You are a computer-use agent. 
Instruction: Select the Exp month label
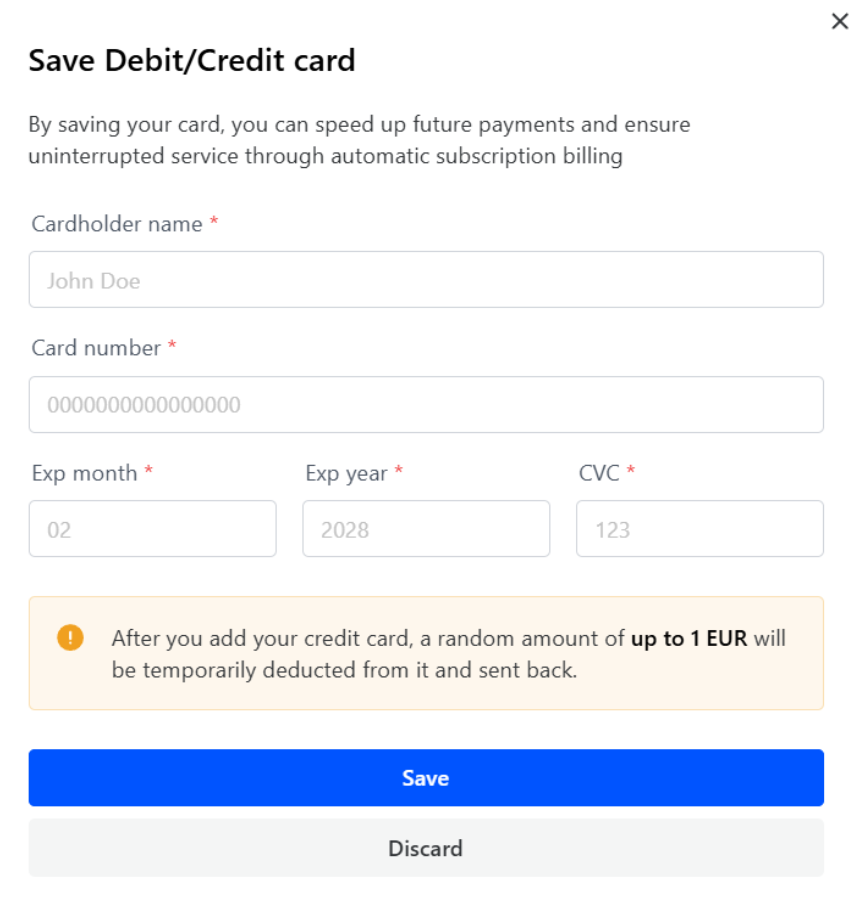84,473
